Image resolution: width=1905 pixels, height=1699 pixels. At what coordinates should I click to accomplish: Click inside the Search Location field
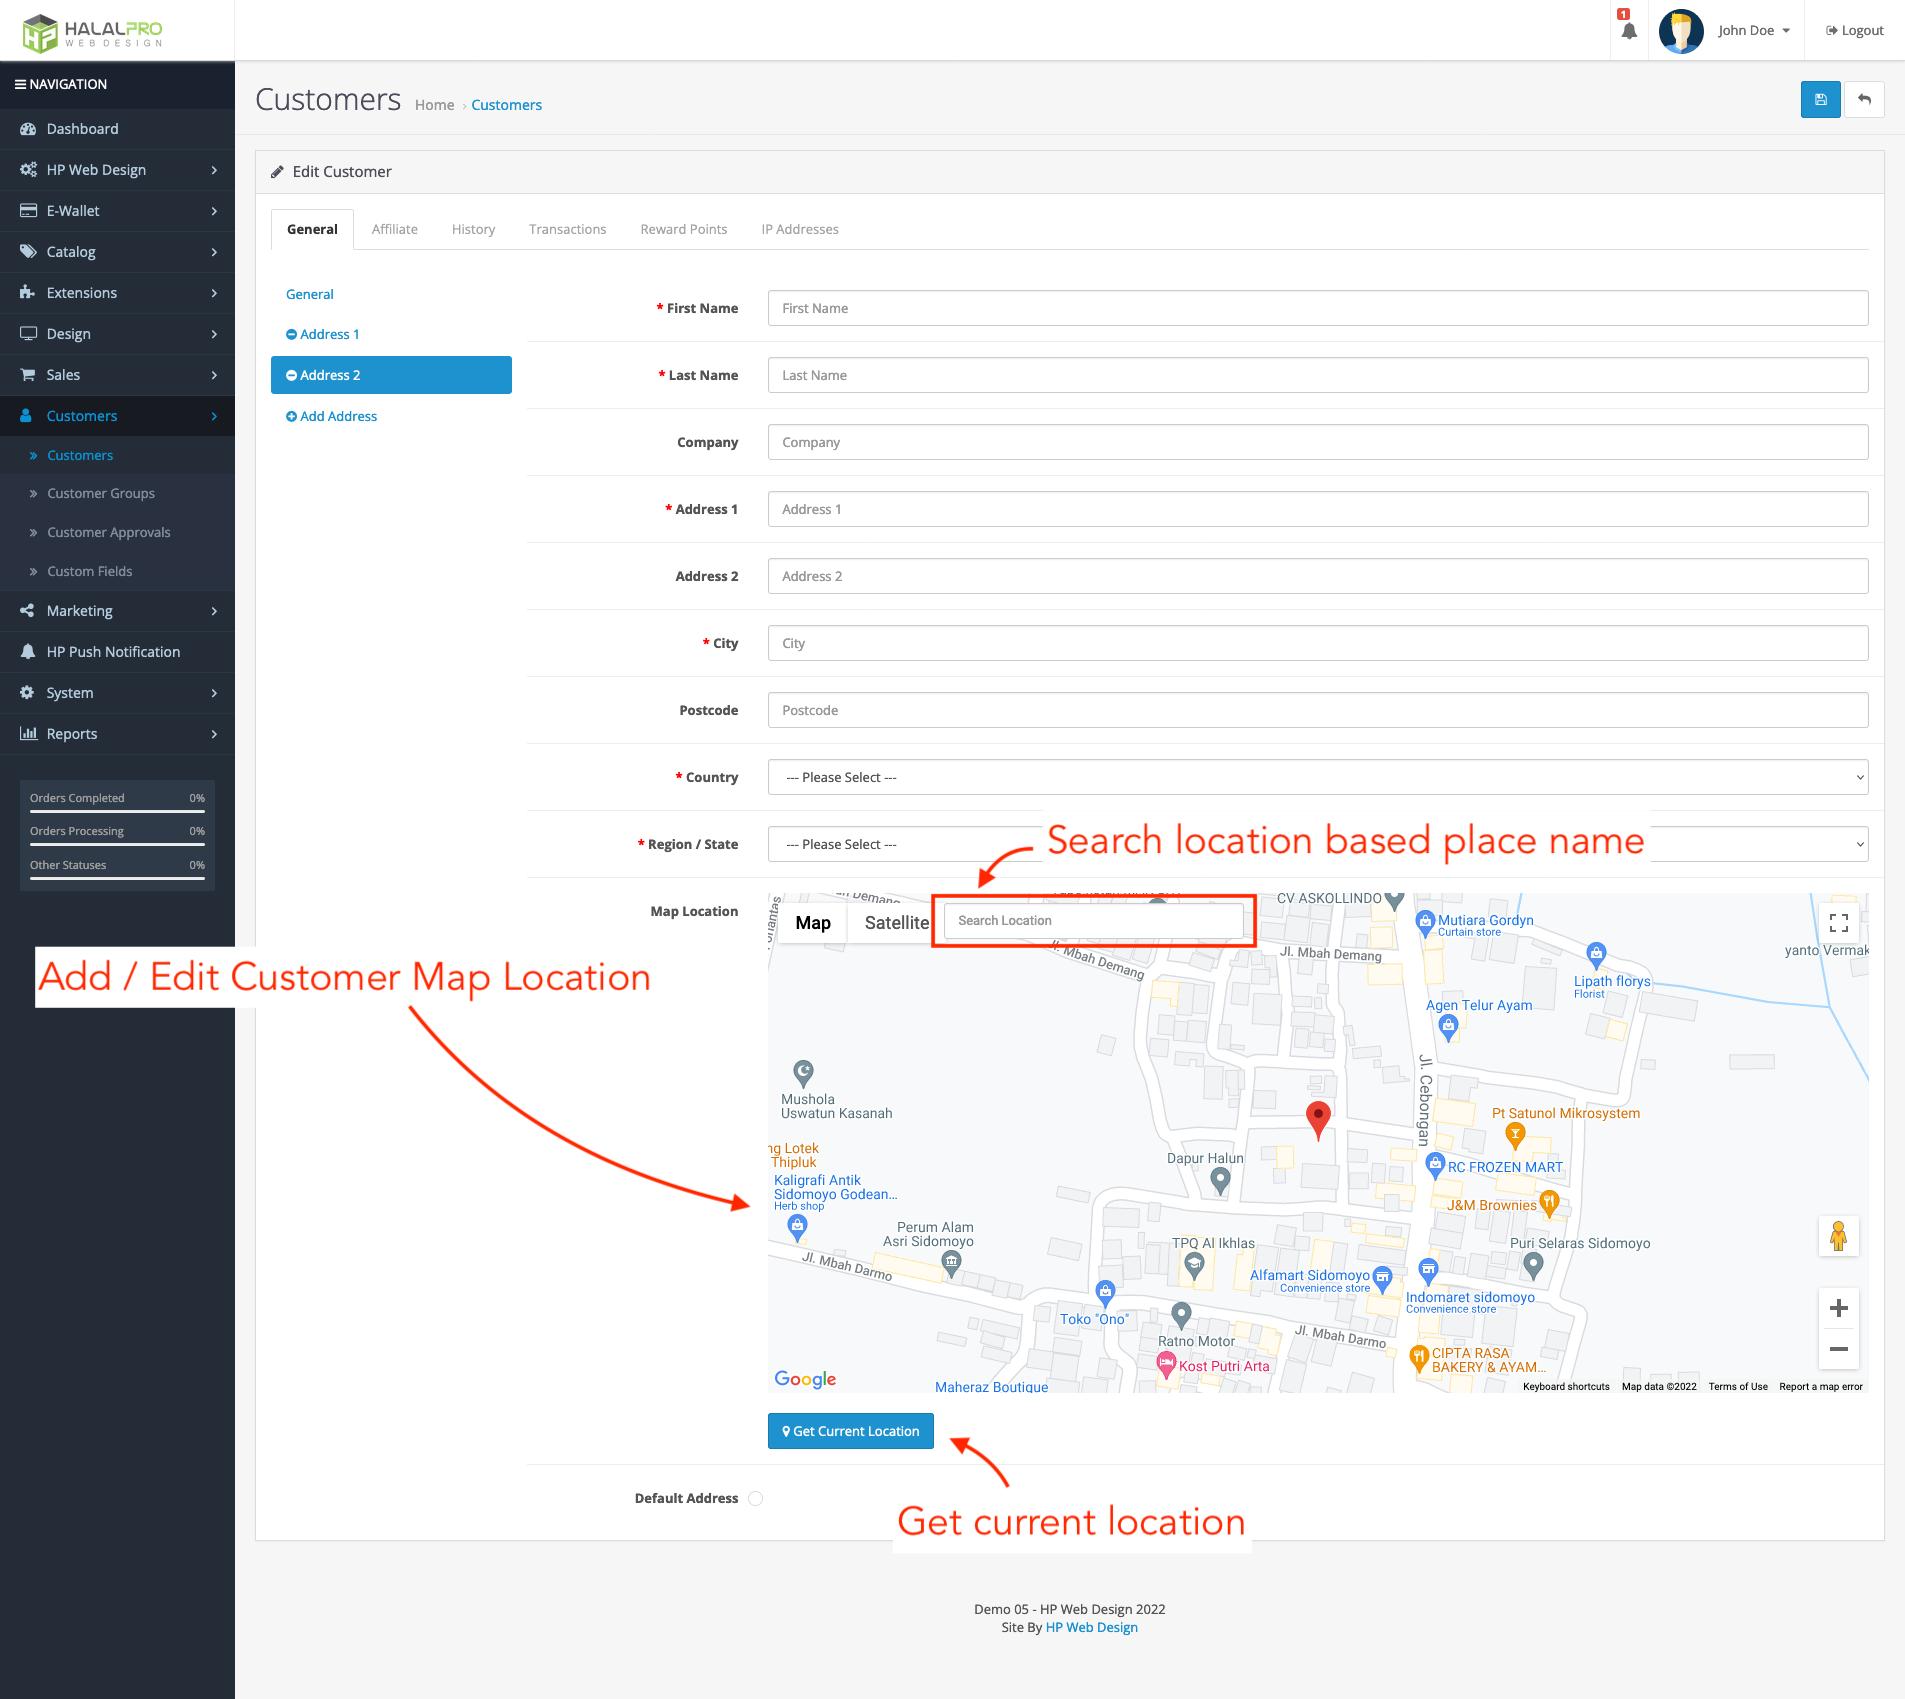click(x=1093, y=920)
